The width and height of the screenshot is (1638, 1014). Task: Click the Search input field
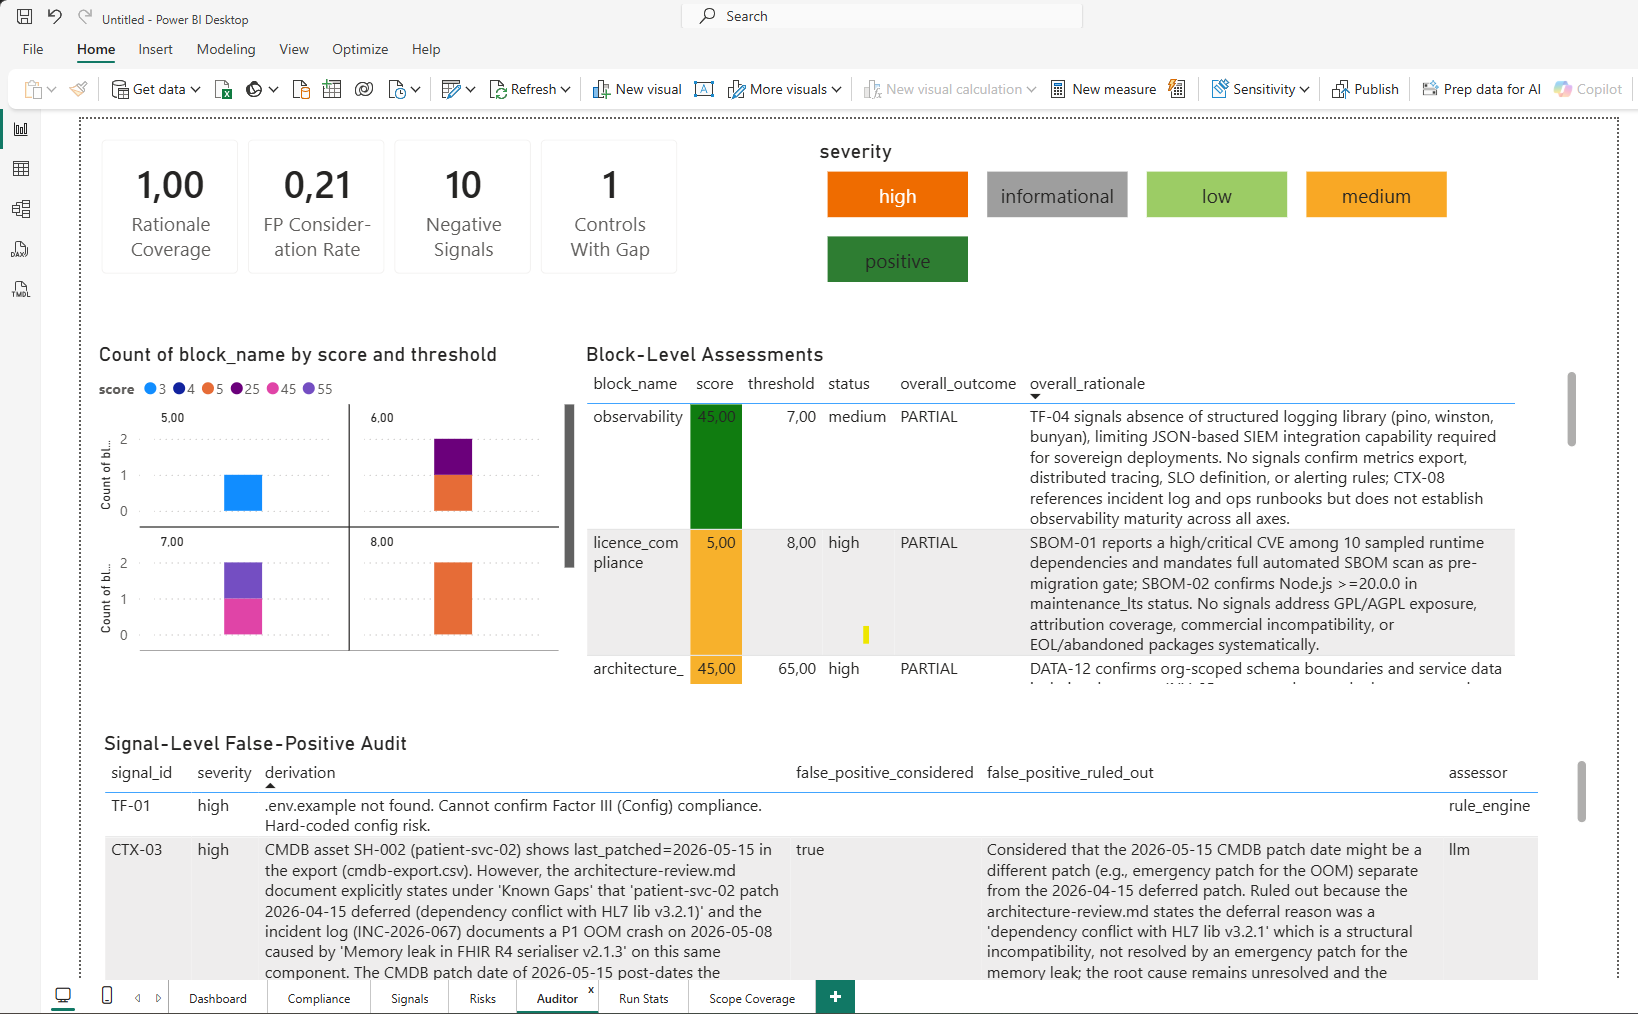pyautogui.click(x=882, y=16)
